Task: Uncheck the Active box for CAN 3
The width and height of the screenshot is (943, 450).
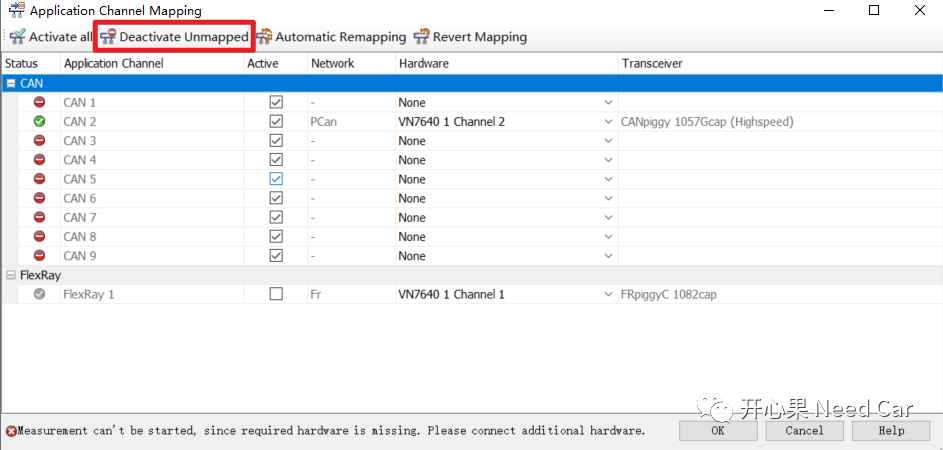Action: (276, 141)
